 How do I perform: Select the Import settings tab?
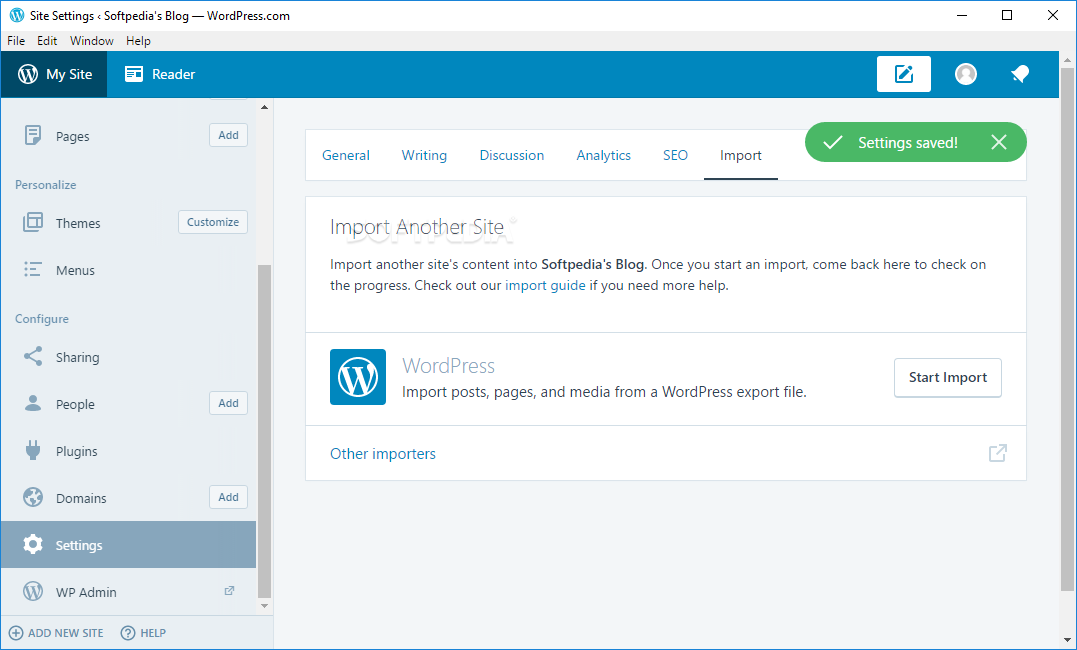click(x=740, y=155)
